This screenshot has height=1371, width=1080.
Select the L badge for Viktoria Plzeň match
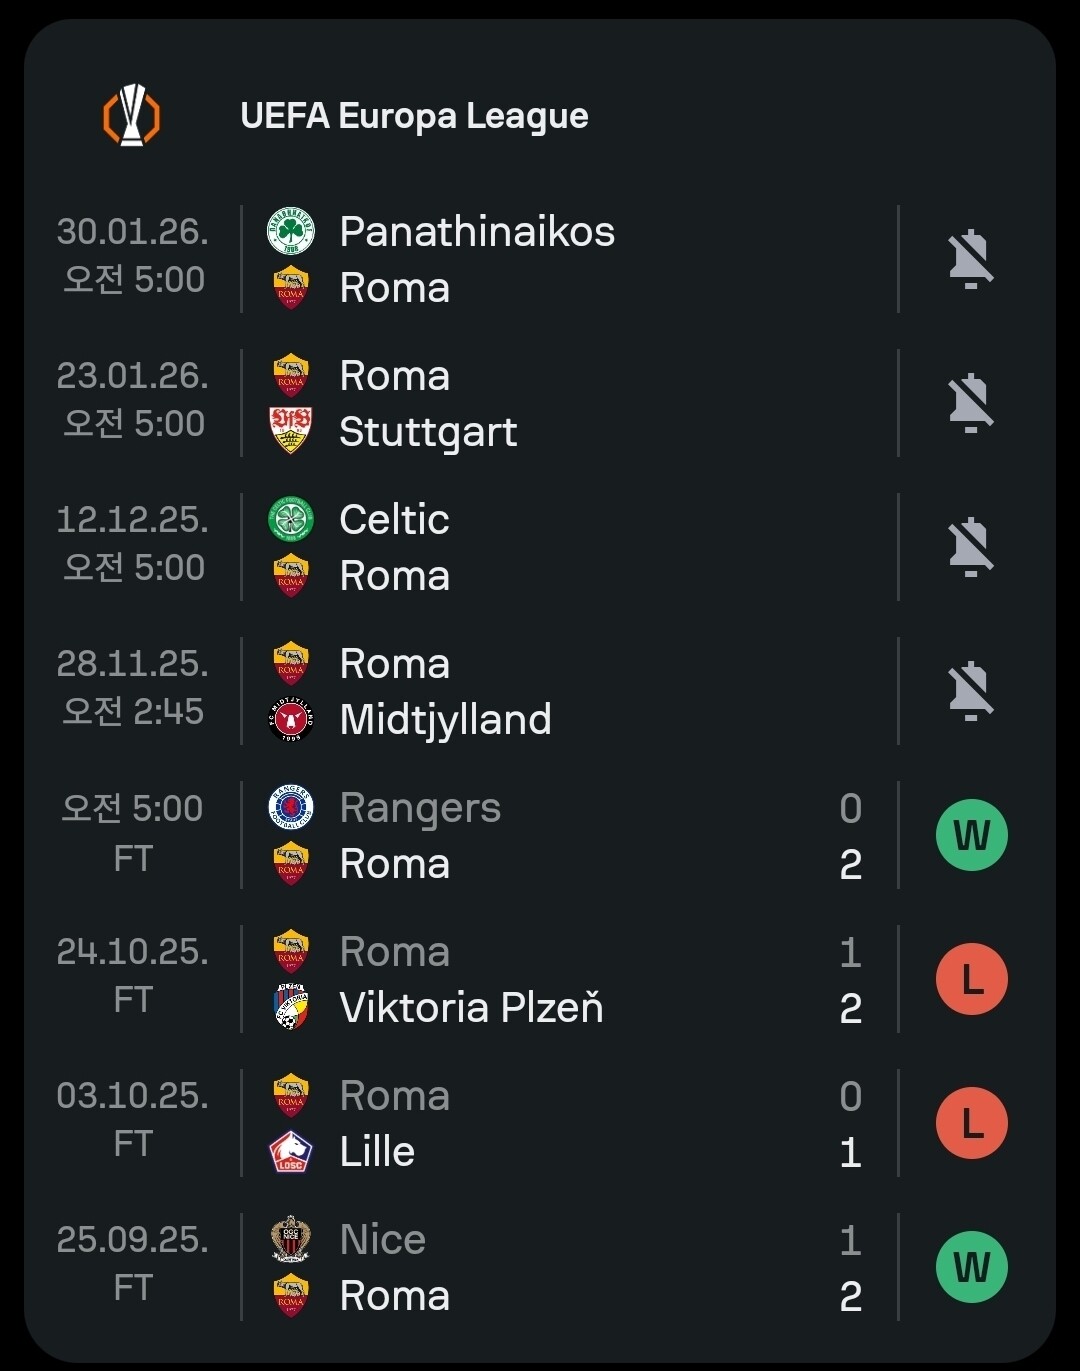971,979
